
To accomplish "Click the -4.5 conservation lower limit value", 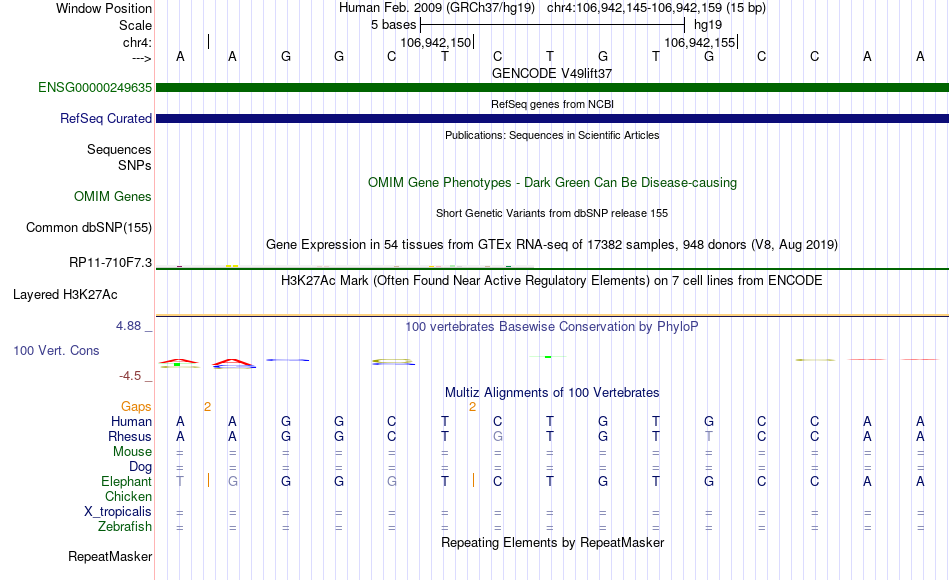I will pos(130,376).
